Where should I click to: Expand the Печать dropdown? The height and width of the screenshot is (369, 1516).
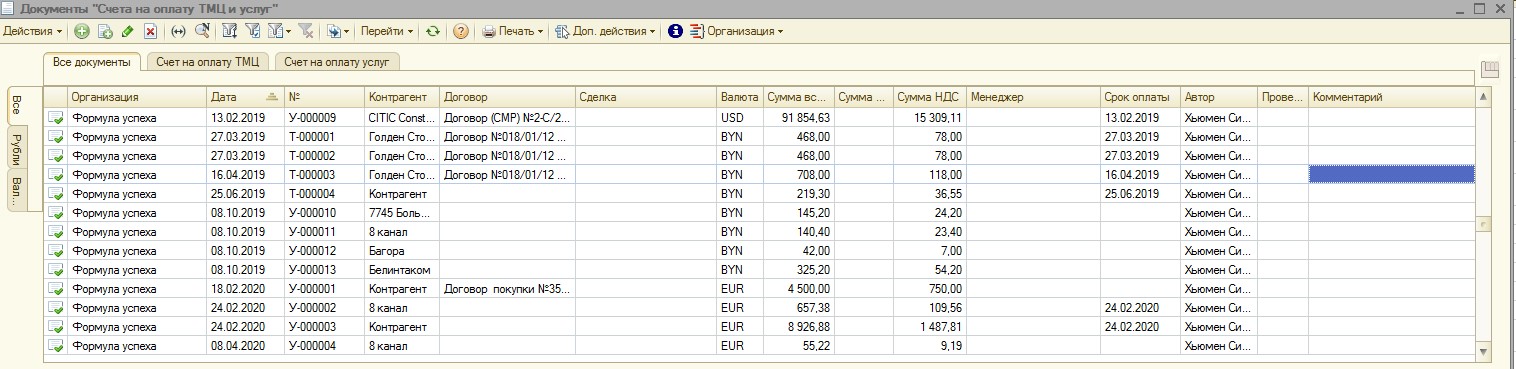(x=513, y=31)
